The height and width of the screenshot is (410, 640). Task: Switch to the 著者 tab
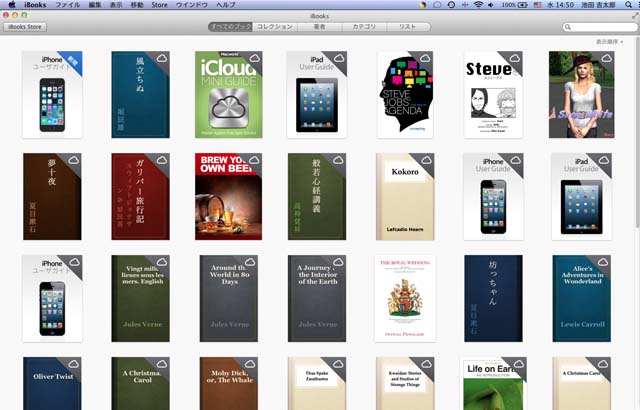pos(319,27)
